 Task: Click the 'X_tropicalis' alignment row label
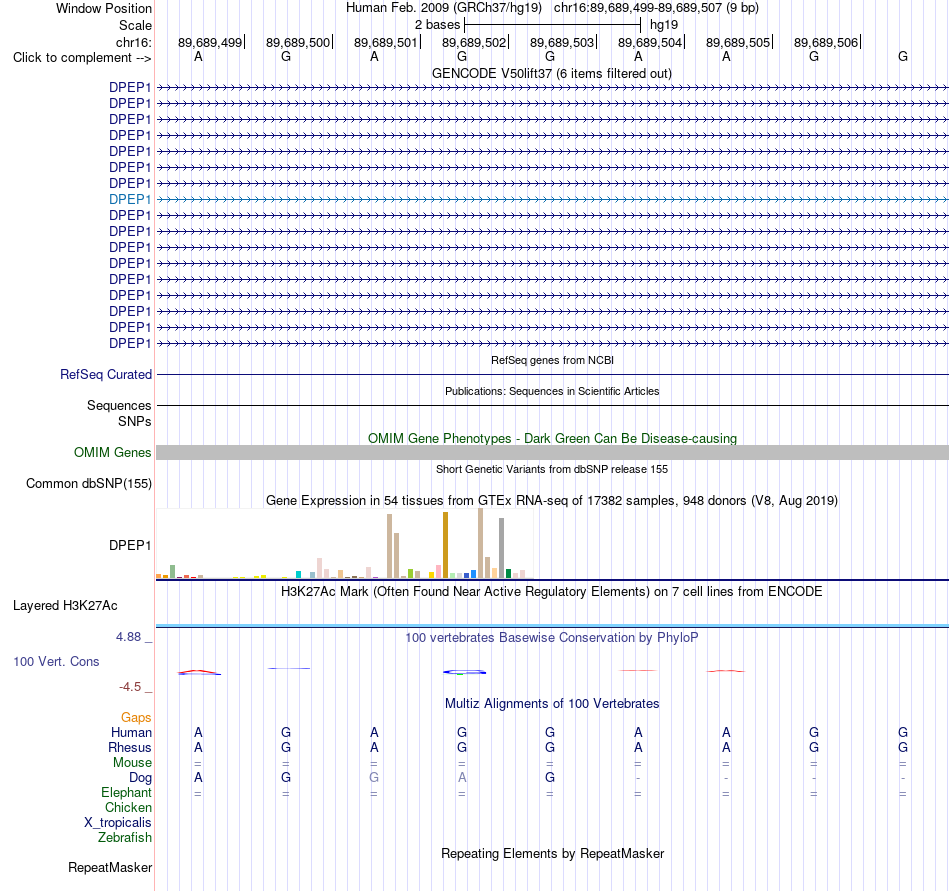[118, 823]
